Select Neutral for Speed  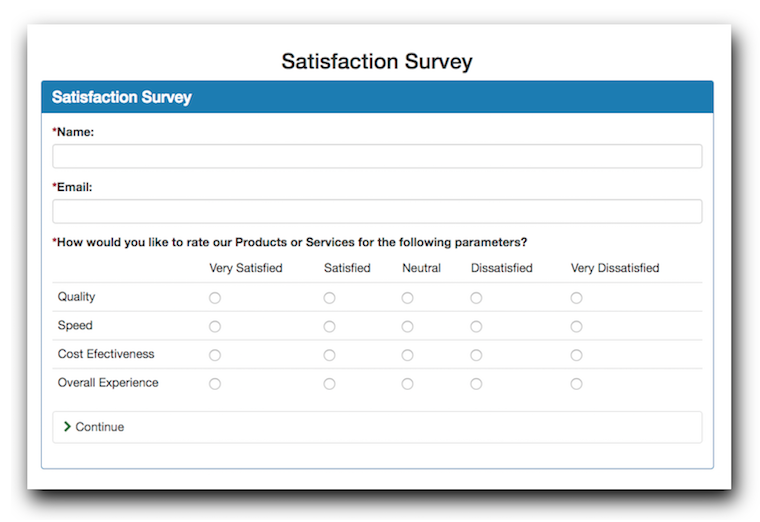pos(408,327)
